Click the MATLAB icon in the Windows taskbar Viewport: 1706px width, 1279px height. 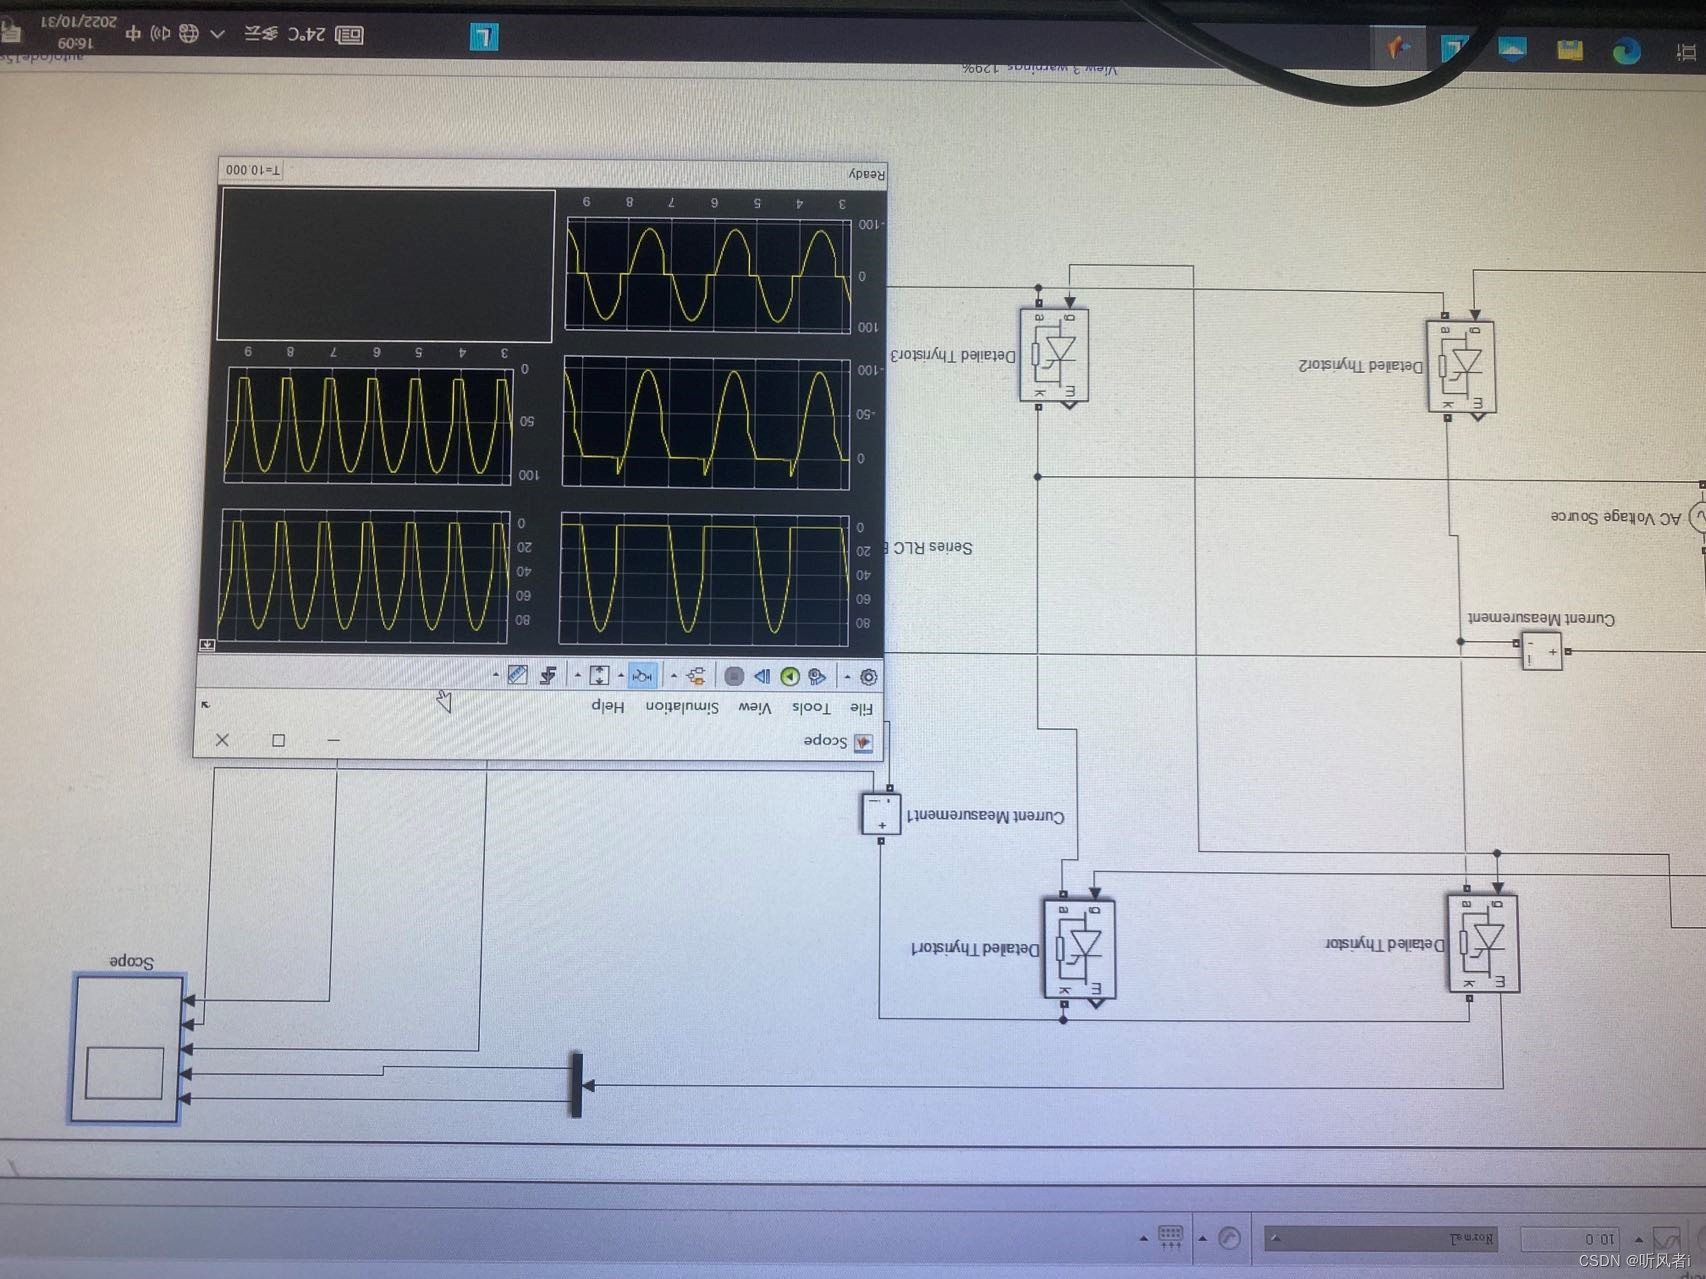(1397, 45)
